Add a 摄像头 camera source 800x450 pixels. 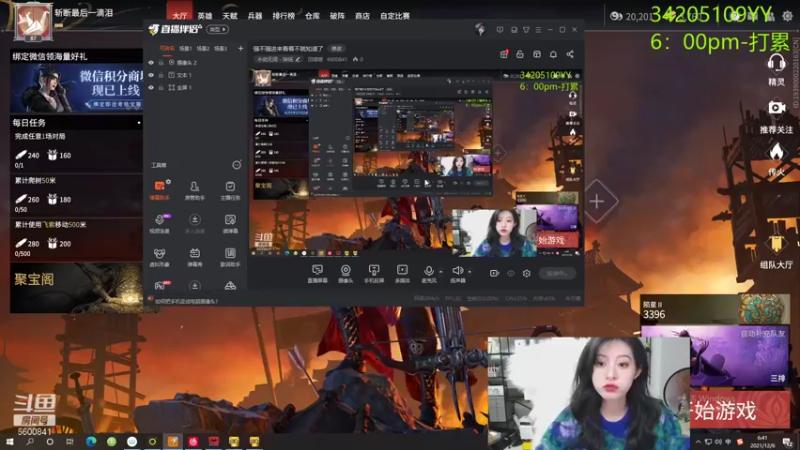345,273
